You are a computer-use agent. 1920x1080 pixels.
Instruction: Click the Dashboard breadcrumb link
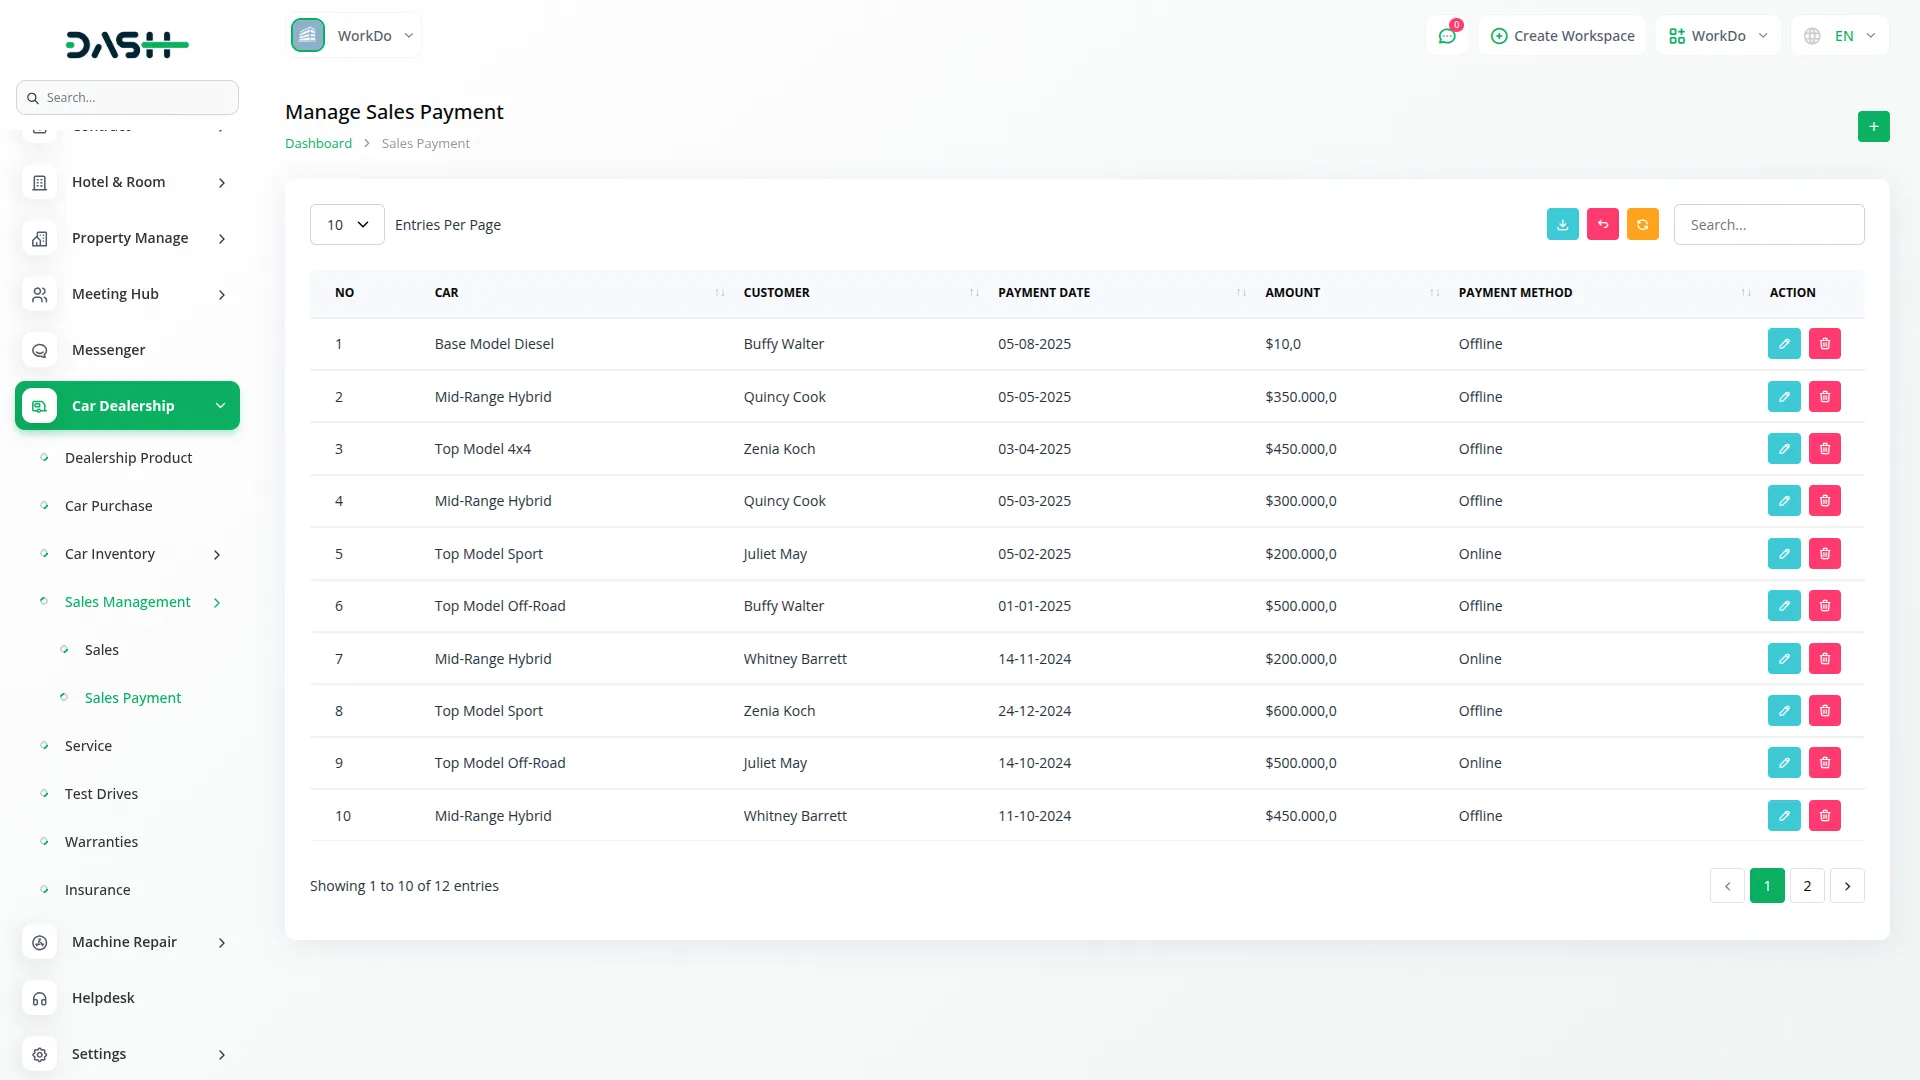[x=318, y=144]
